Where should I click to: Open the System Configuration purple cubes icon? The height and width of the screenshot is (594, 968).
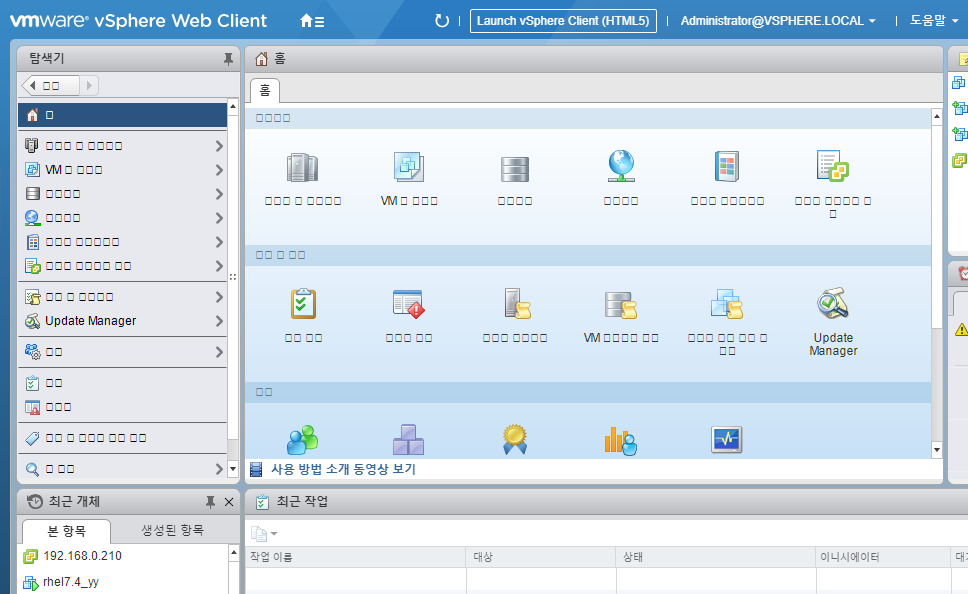[x=409, y=440]
